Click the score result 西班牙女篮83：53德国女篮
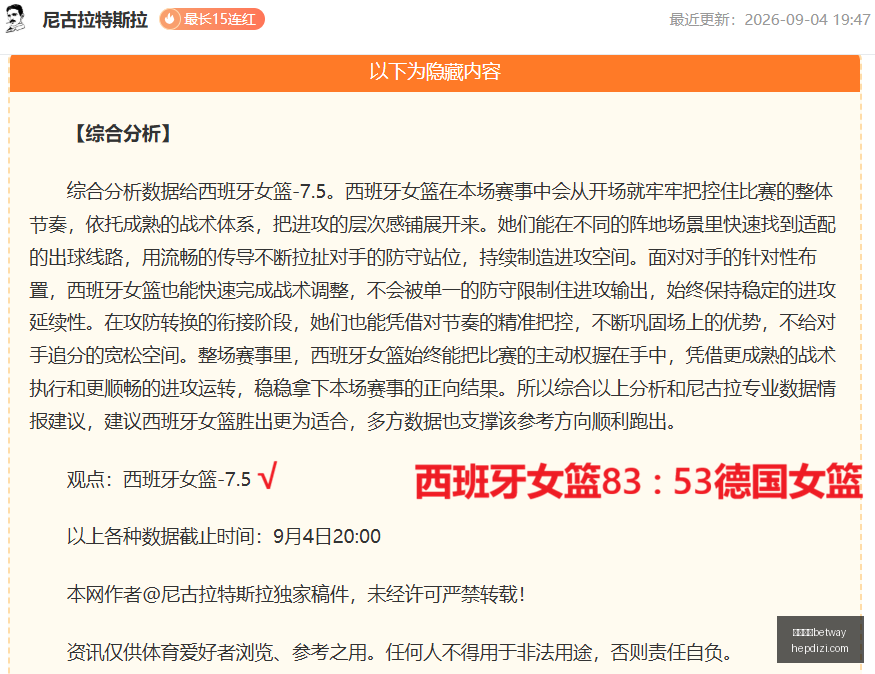The image size is (875, 674). [638, 481]
